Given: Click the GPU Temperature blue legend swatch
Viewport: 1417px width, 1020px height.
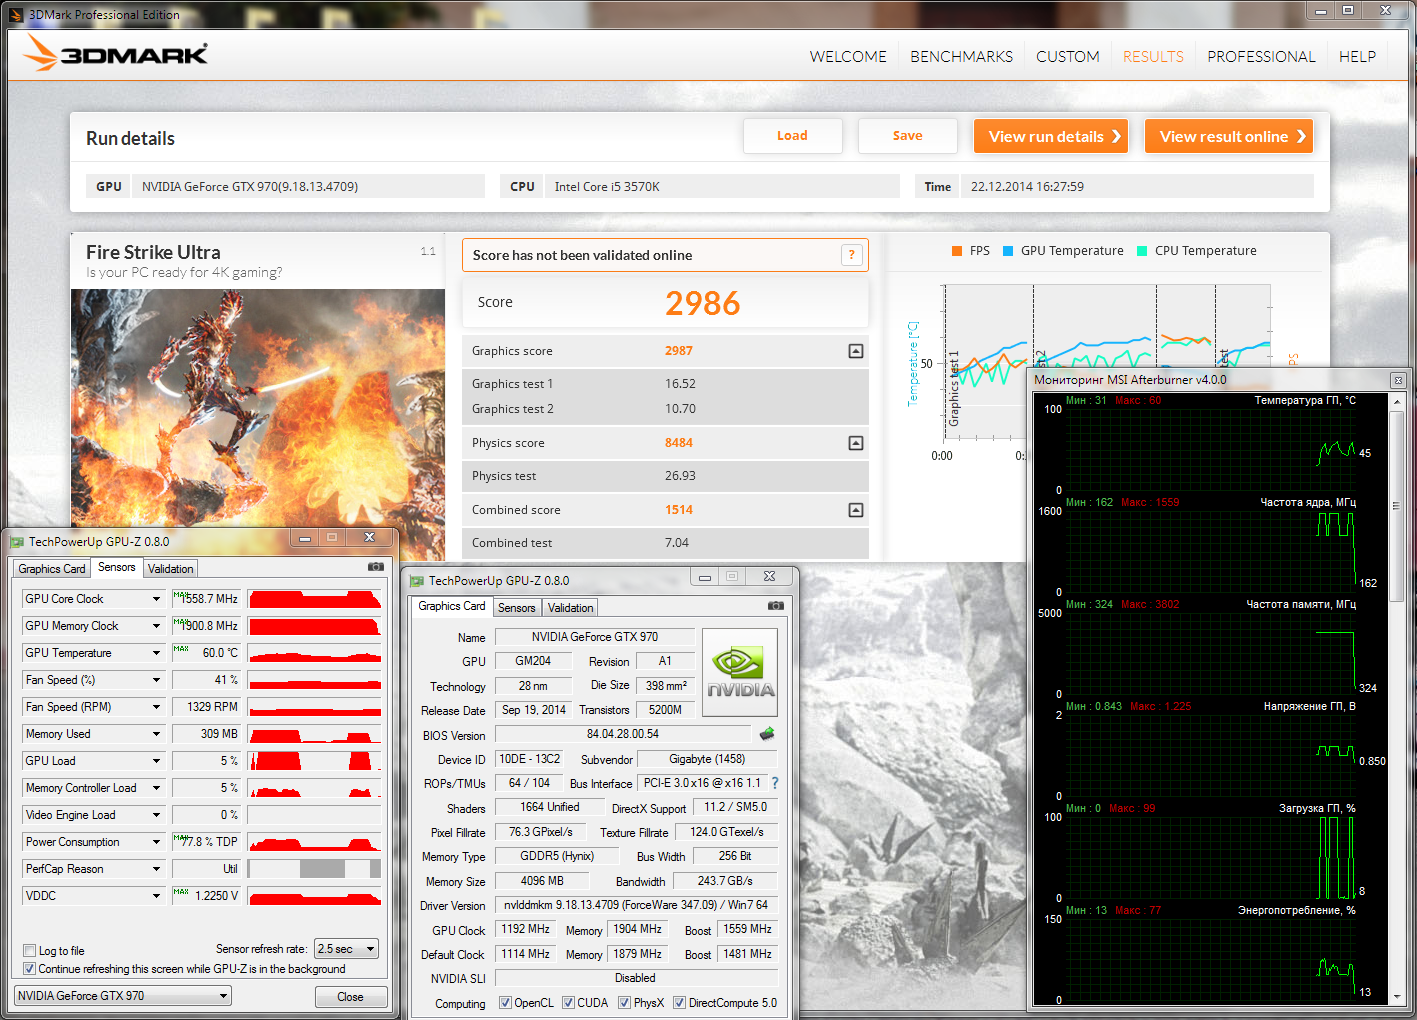Looking at the screenshot, I should pos(1008,251).
